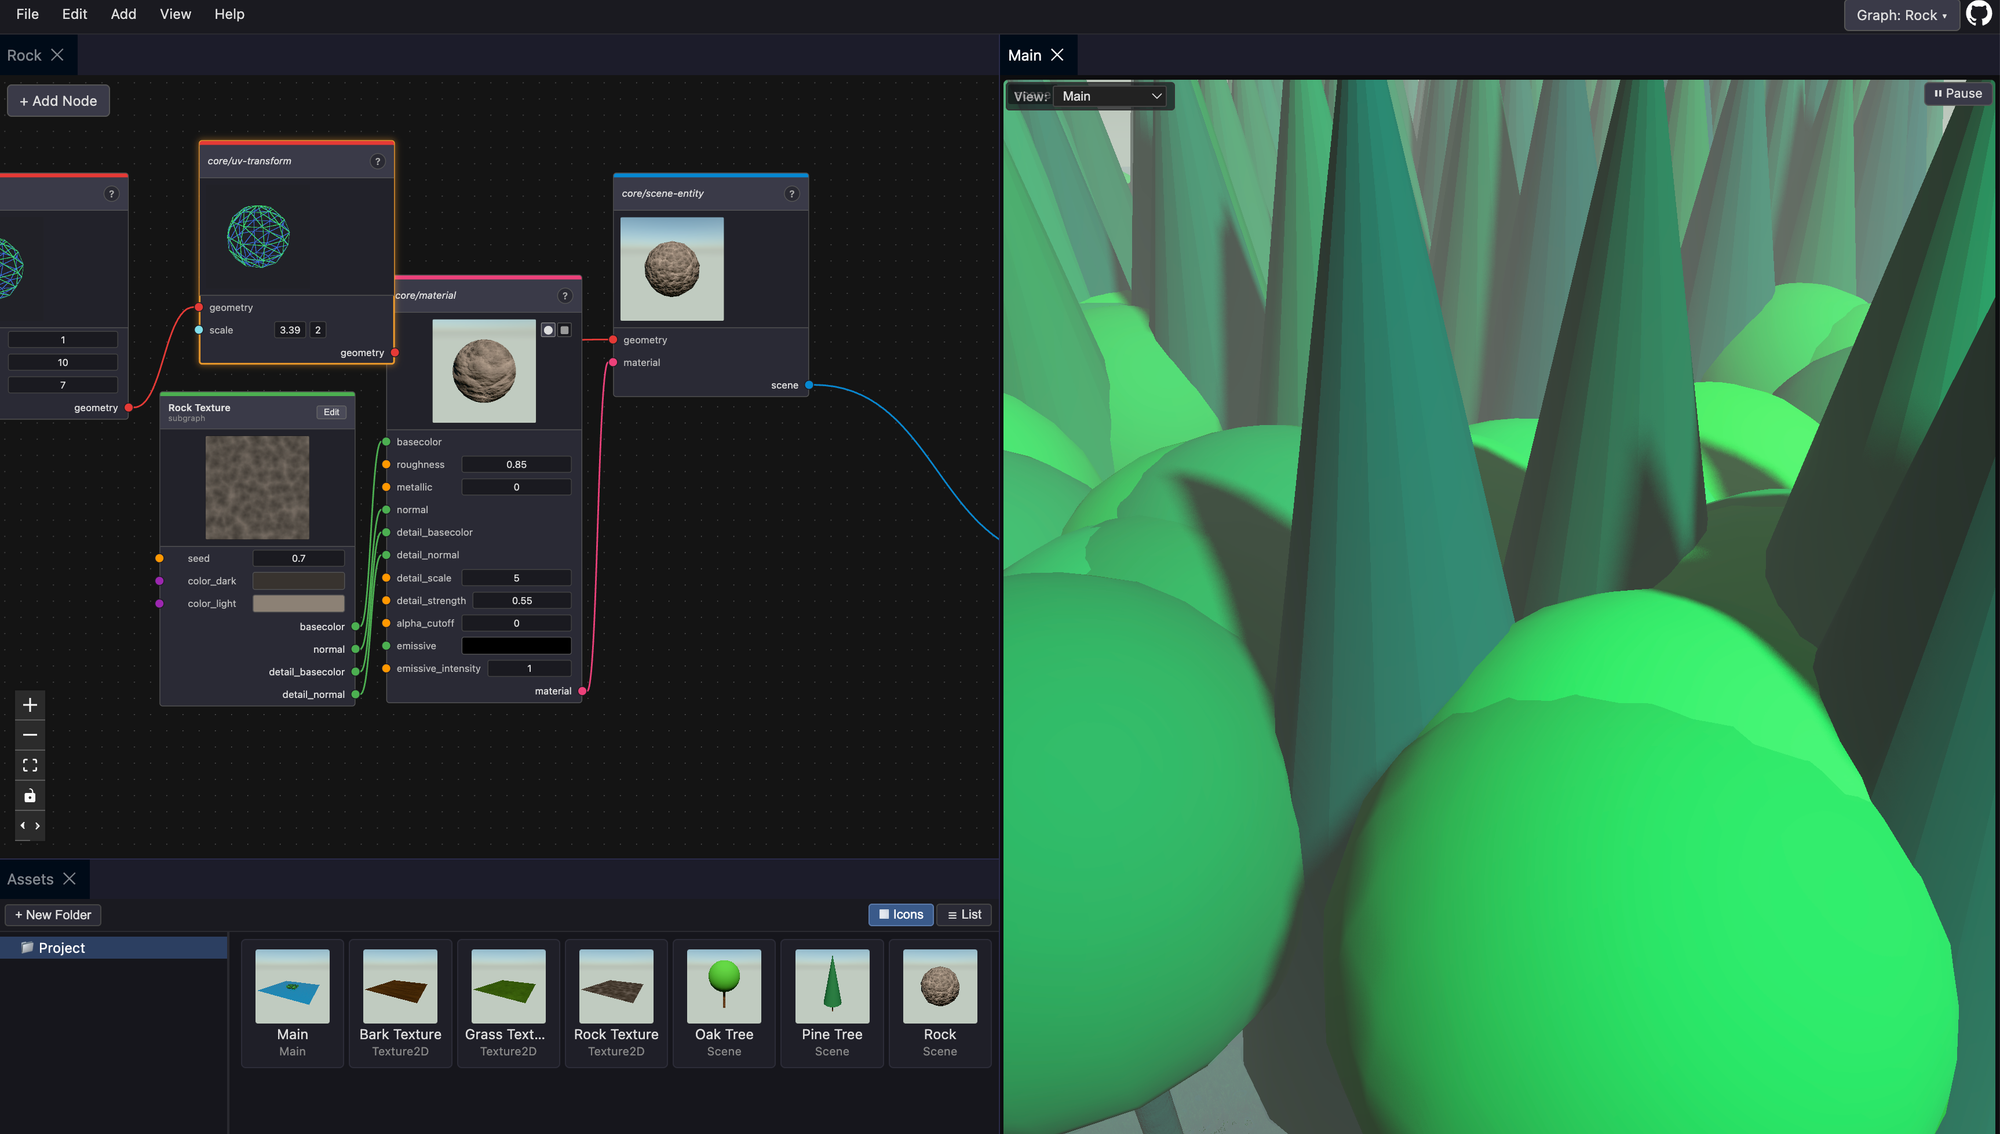Viewport: 2000px width, 1134px height.
Task: Pause the viewport rendering
Action: 1958,93
